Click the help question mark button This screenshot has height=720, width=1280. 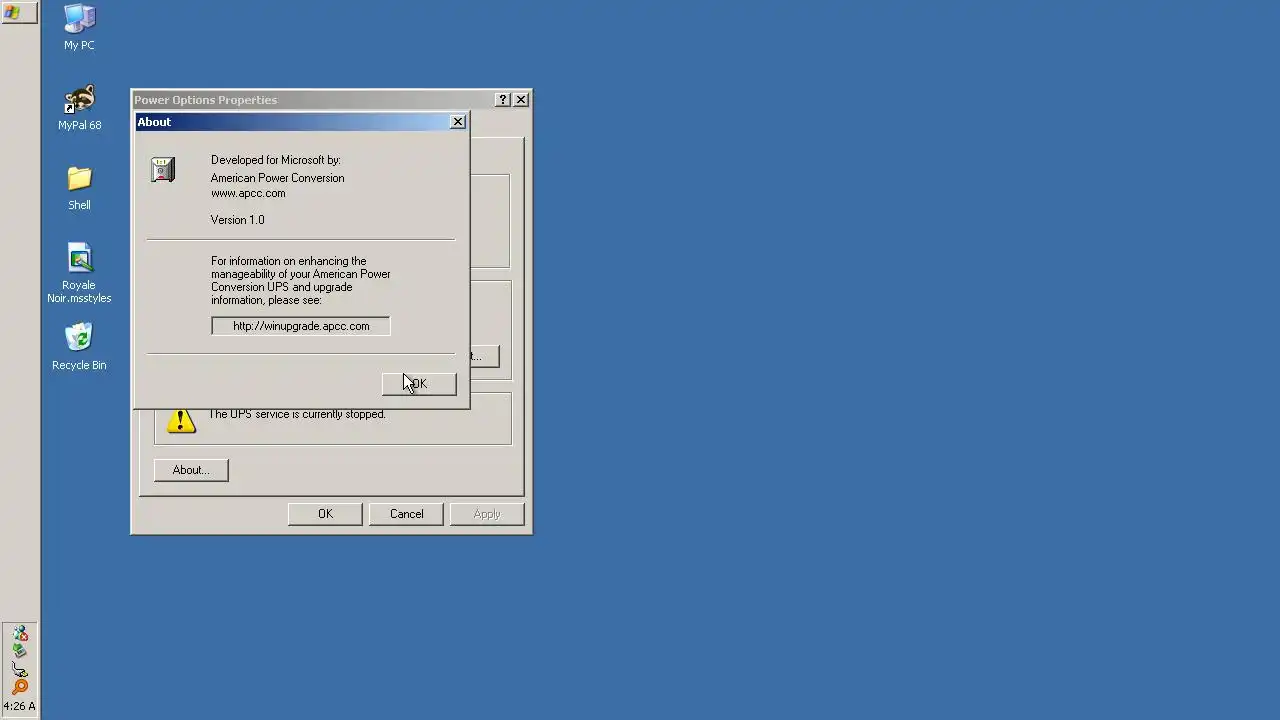tap(503, 100)
